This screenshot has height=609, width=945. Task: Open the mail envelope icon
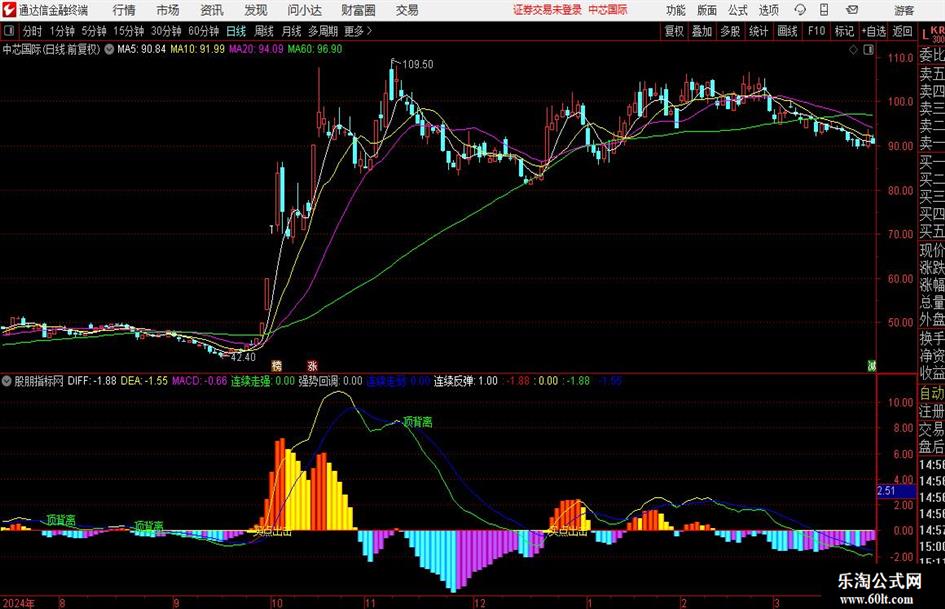pyautogui.click(x=852, y=10)
